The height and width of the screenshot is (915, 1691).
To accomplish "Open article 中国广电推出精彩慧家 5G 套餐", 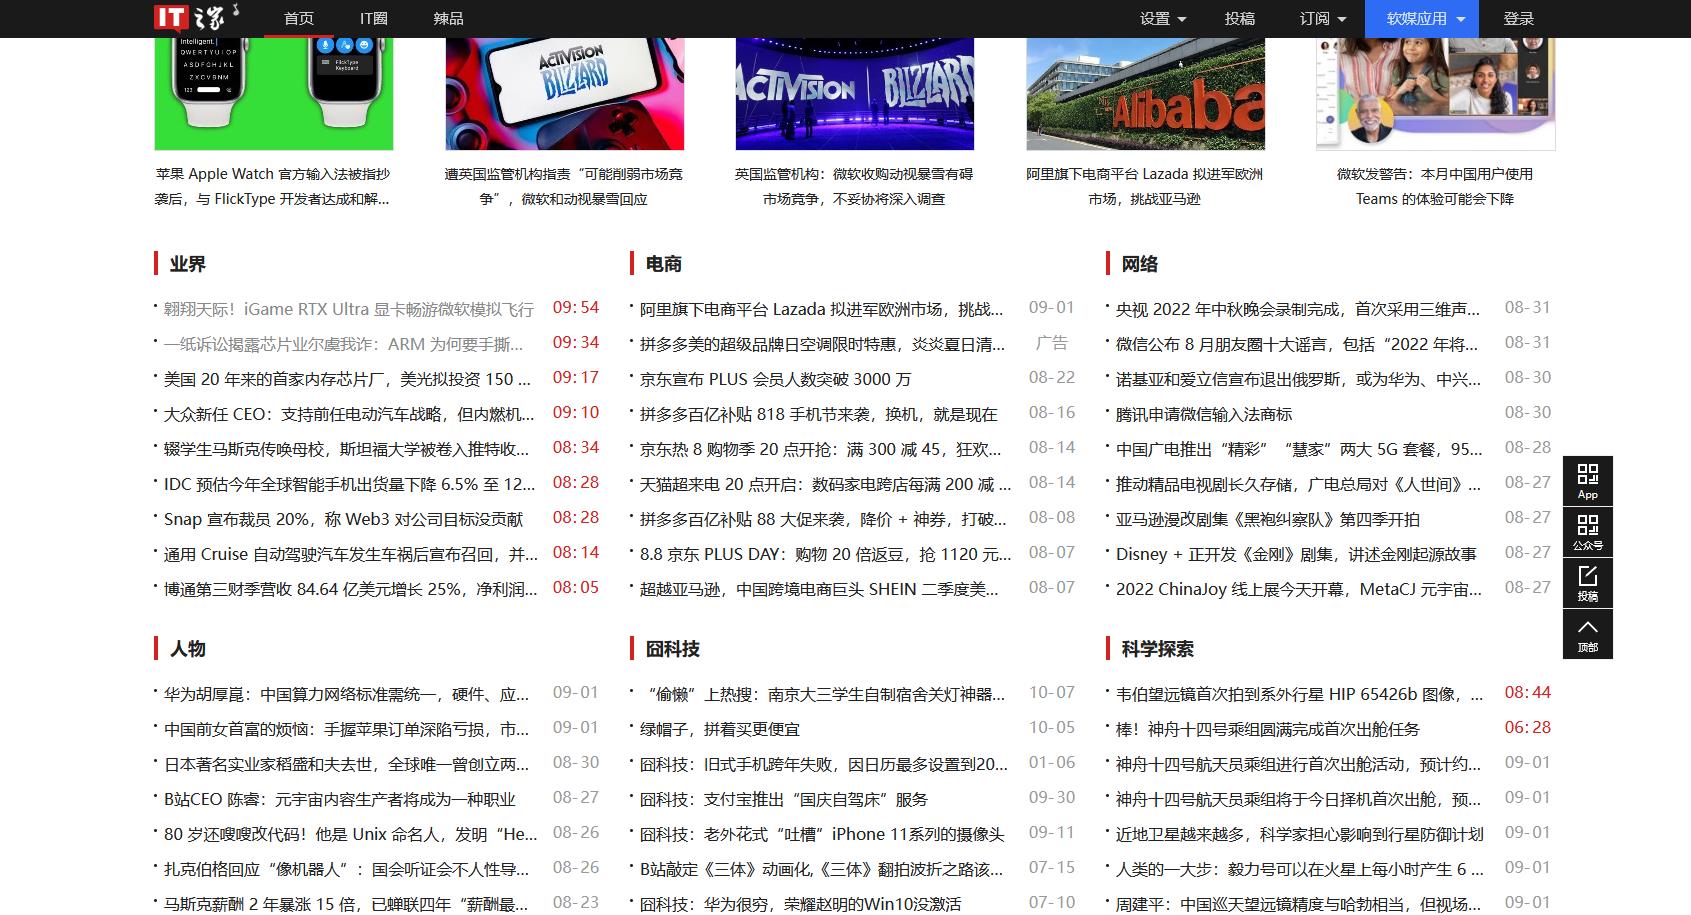I will pos(1300,449).
